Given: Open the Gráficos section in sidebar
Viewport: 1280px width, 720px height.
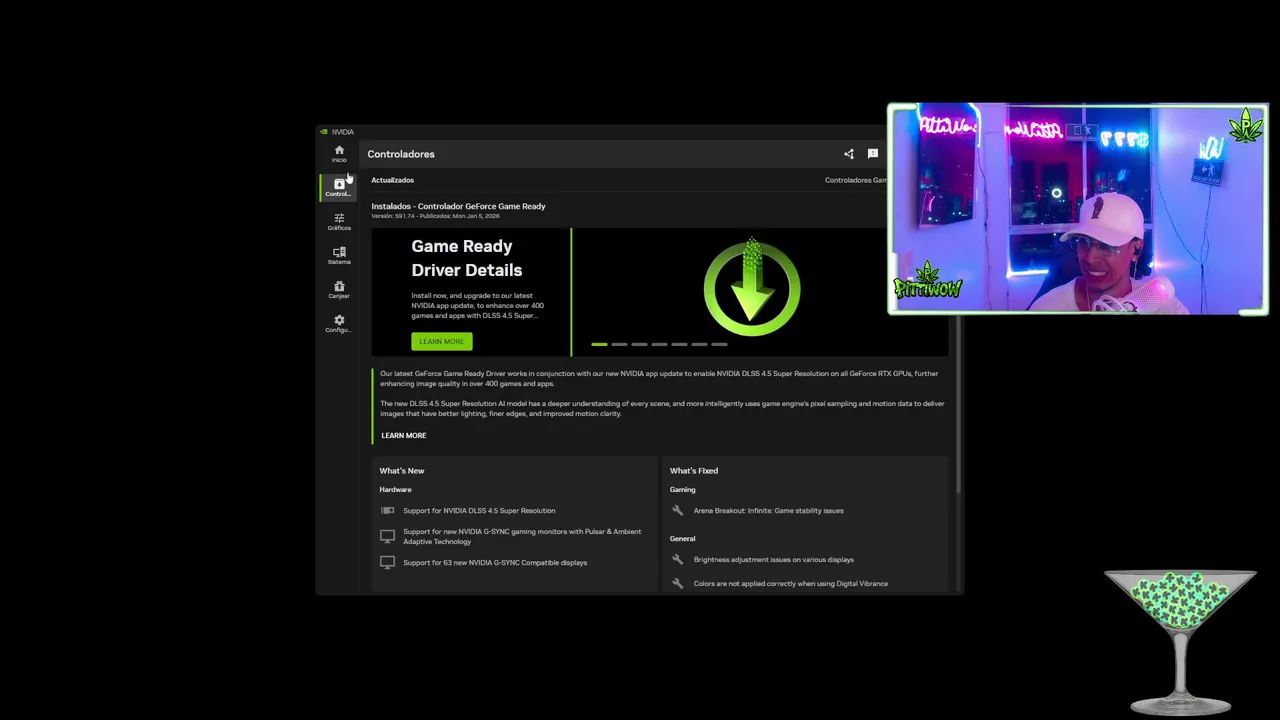Looking at the screenshot, I should 339,221.
